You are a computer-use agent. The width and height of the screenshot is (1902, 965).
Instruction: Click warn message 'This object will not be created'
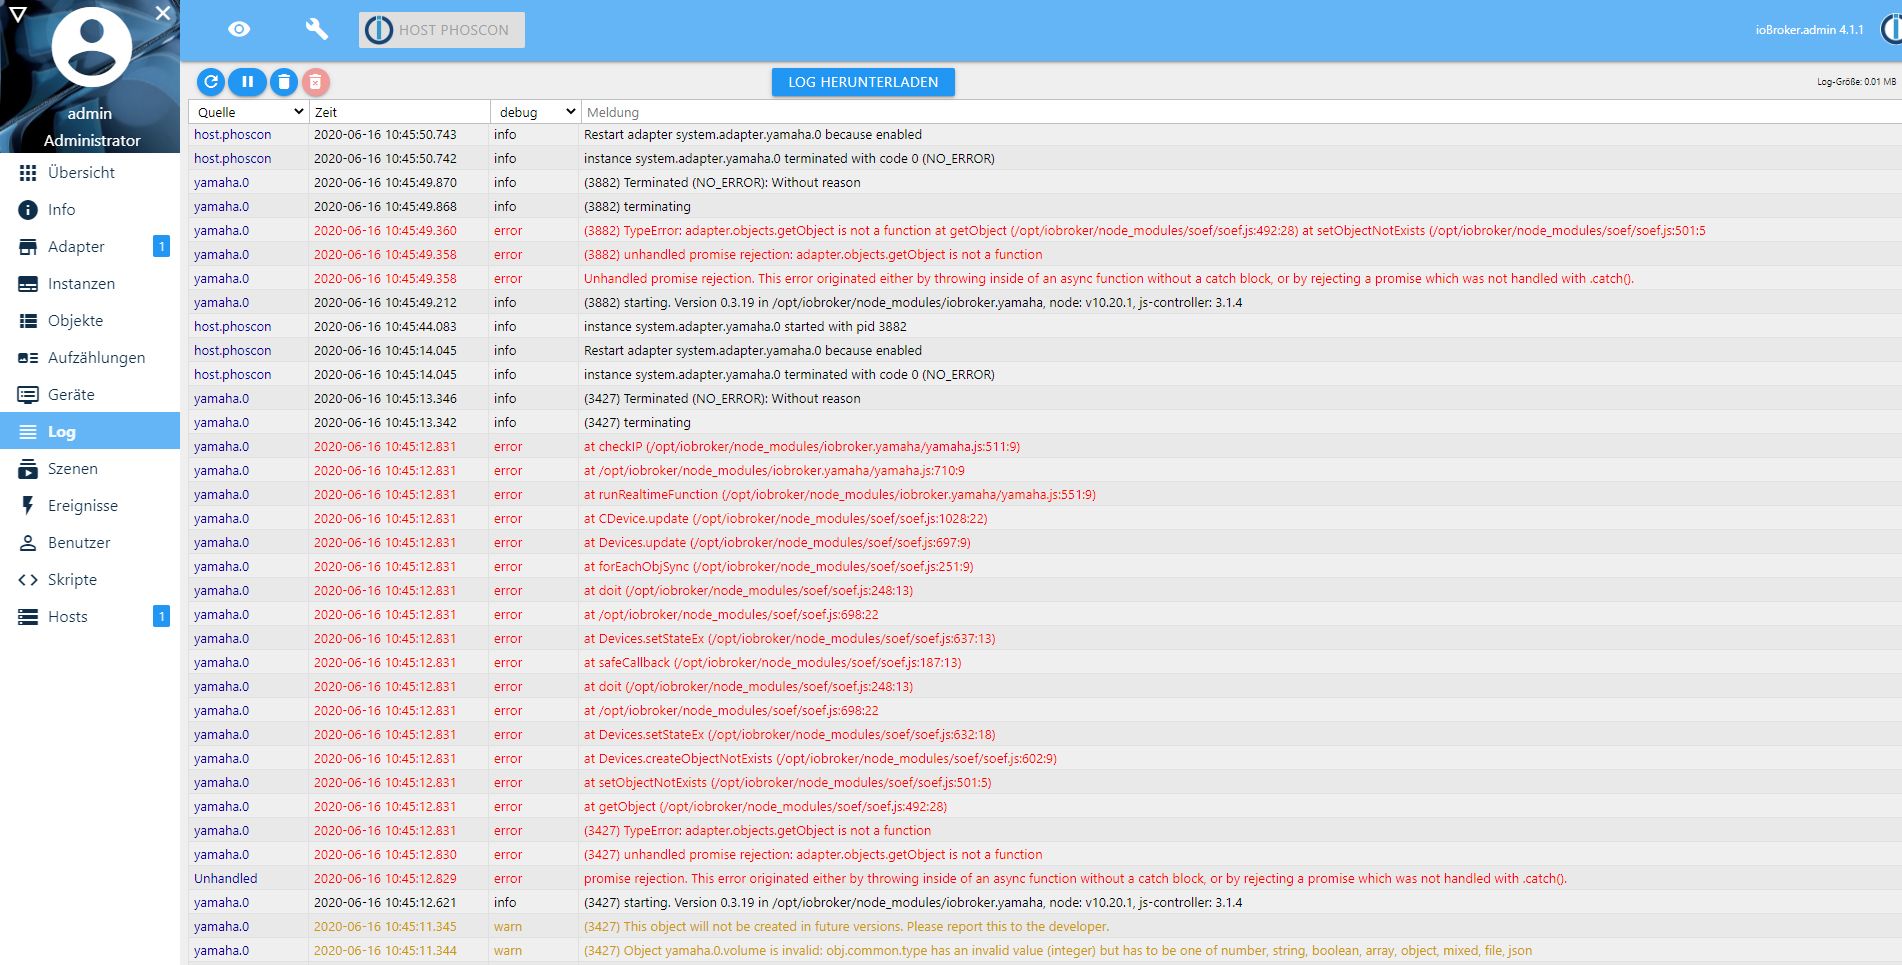(x=846, y=927)
